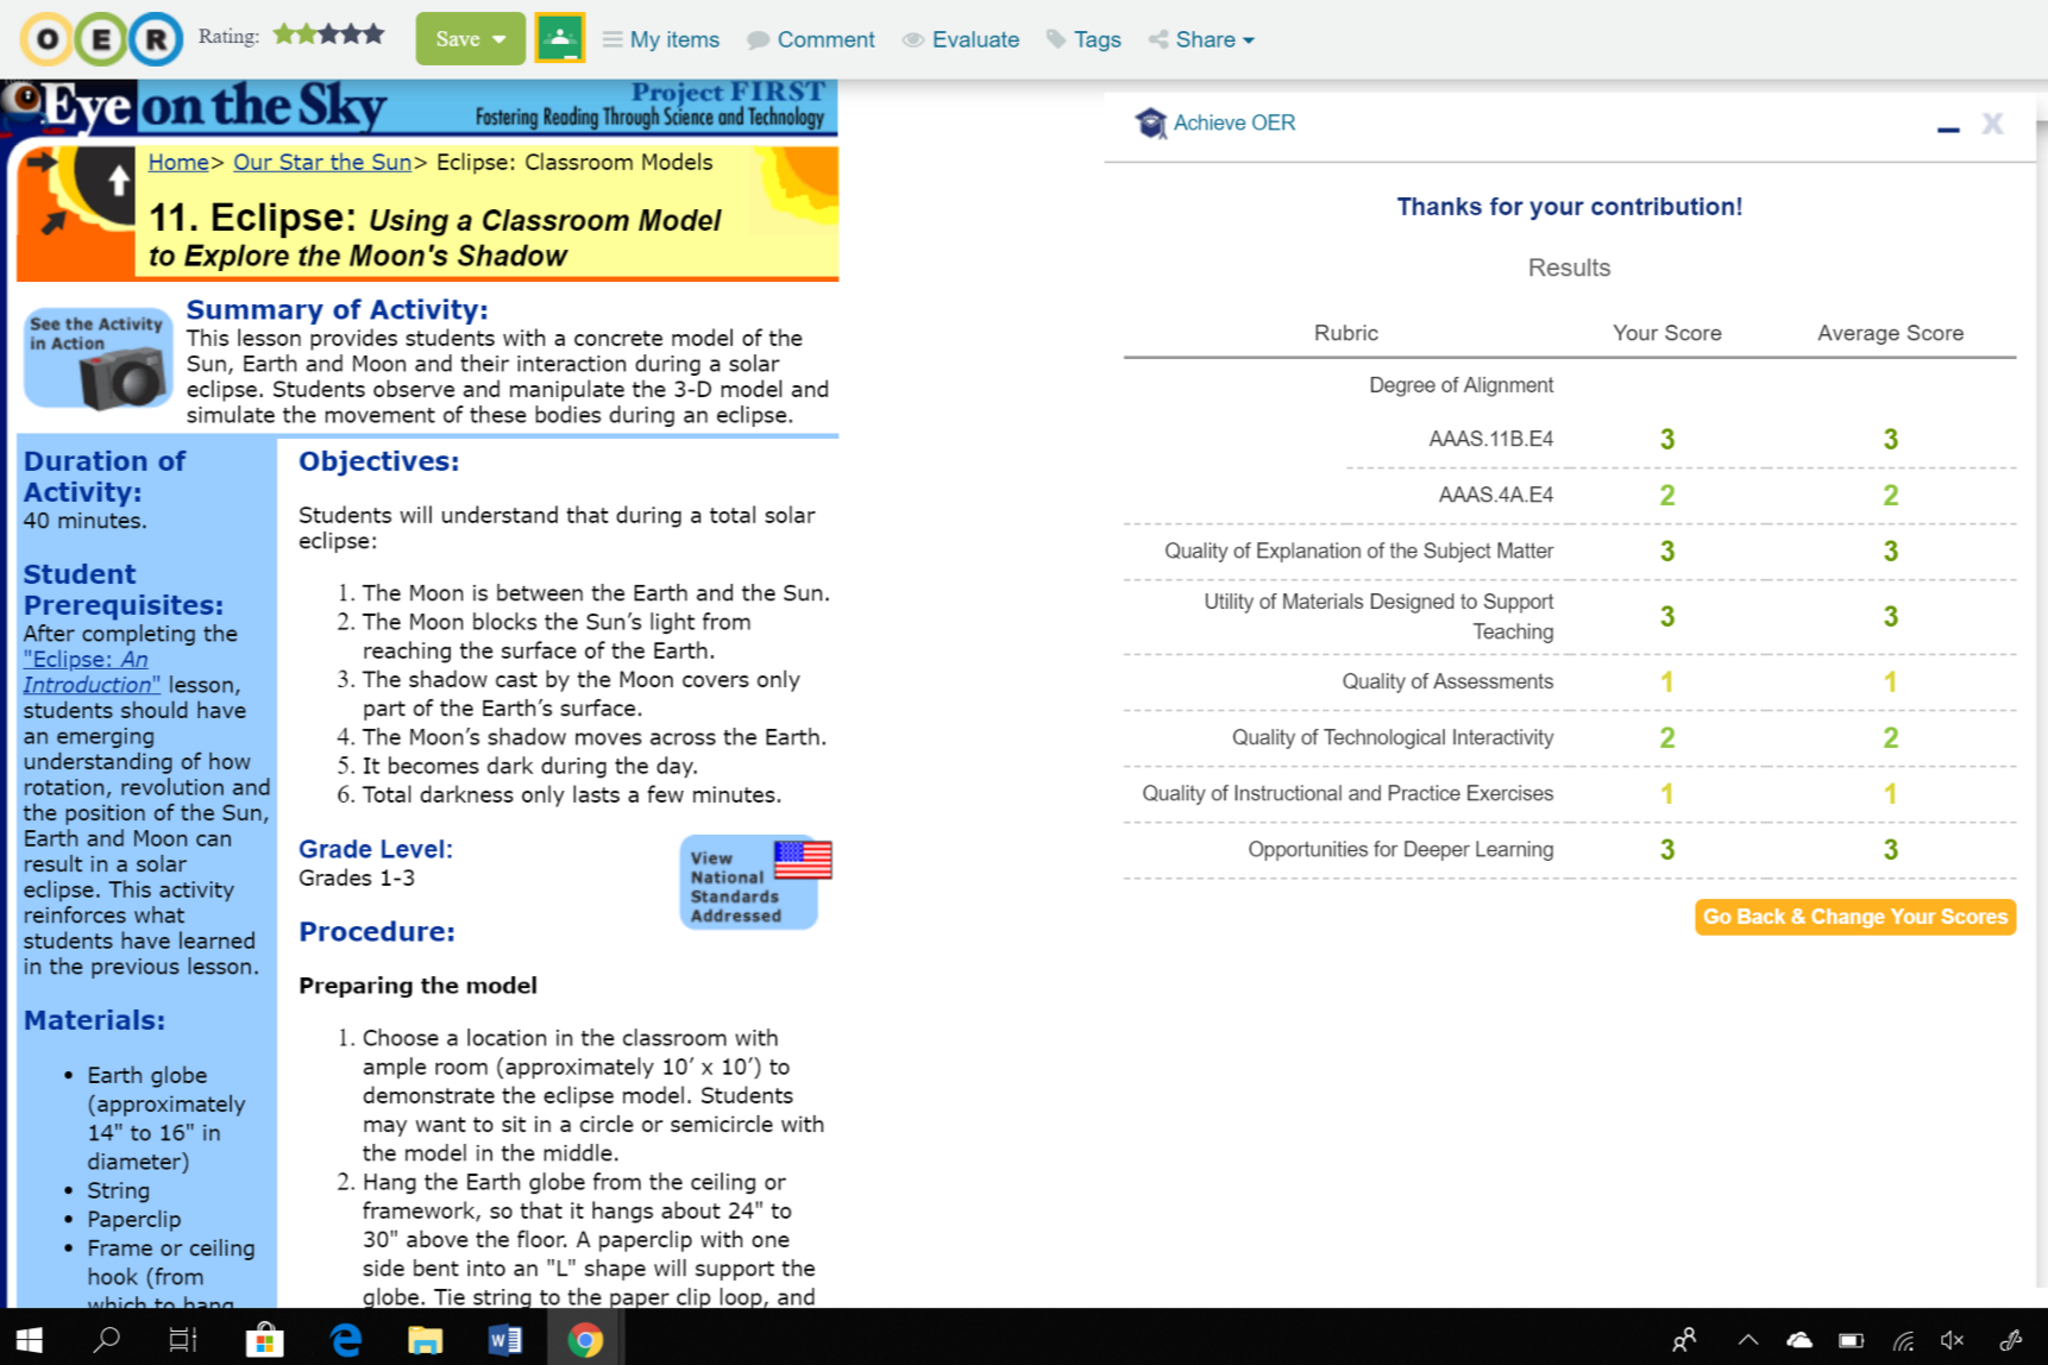Screen dimensions: 2048x1365
Task: Open Microsoft Edge from the taskbar
Action: pos(346,1339)
